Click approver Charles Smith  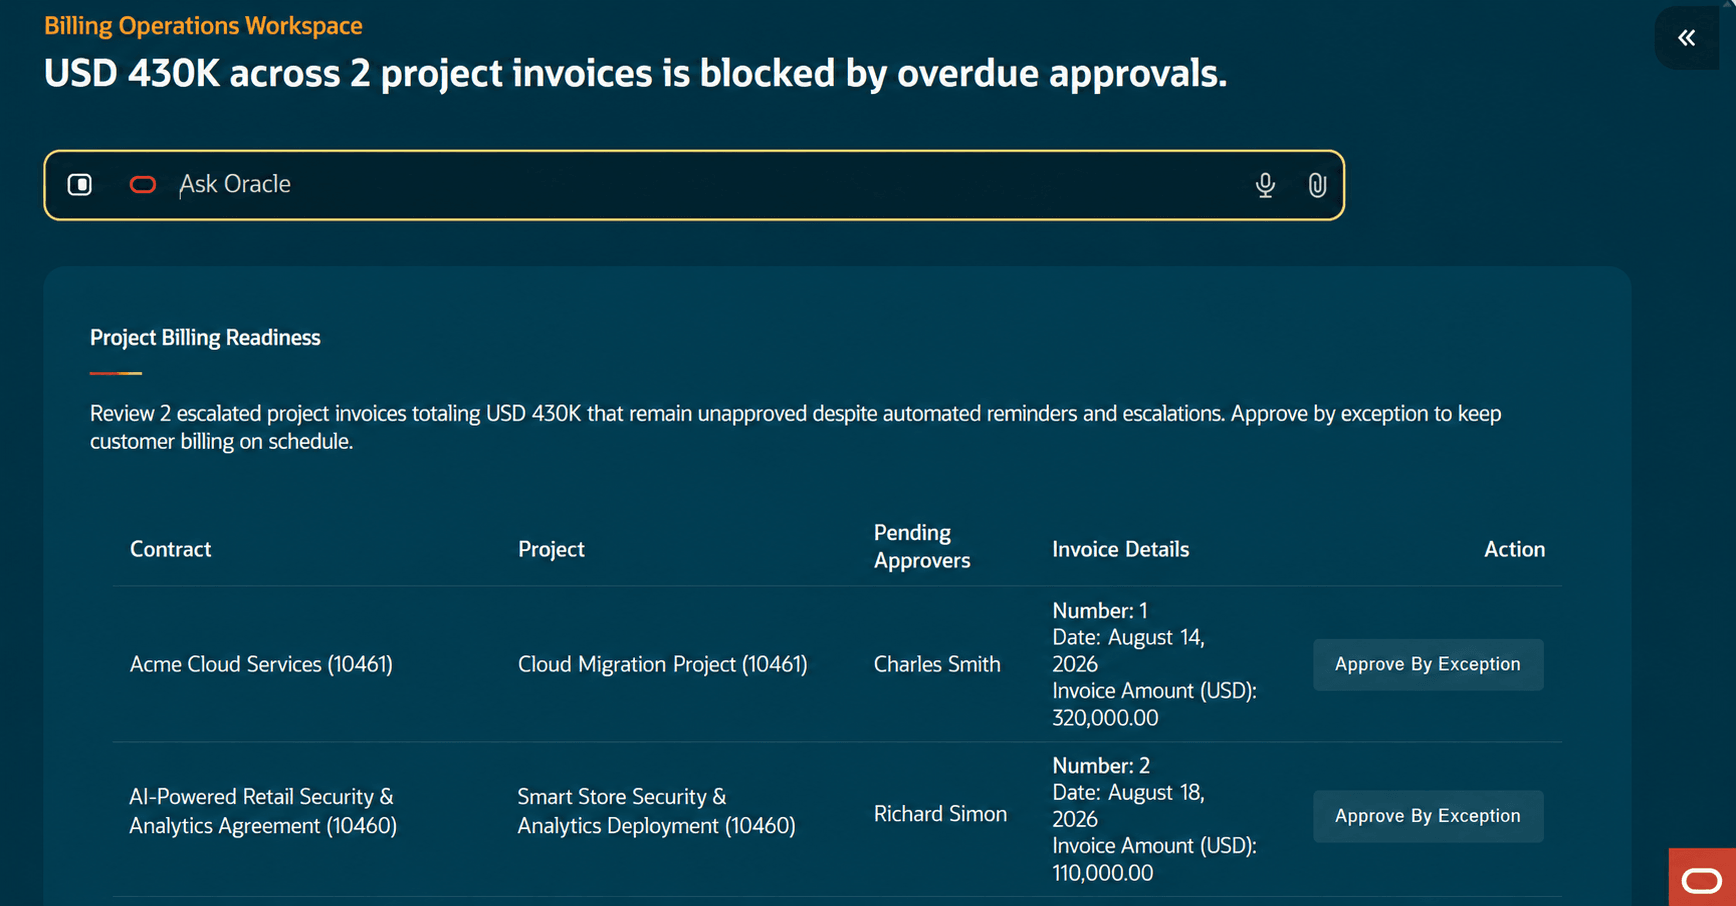[937, 664]
